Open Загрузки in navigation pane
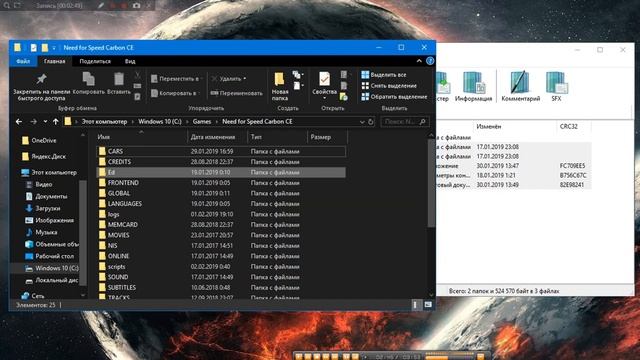This screenshot has height=360, width=640. tap(42, 208)
